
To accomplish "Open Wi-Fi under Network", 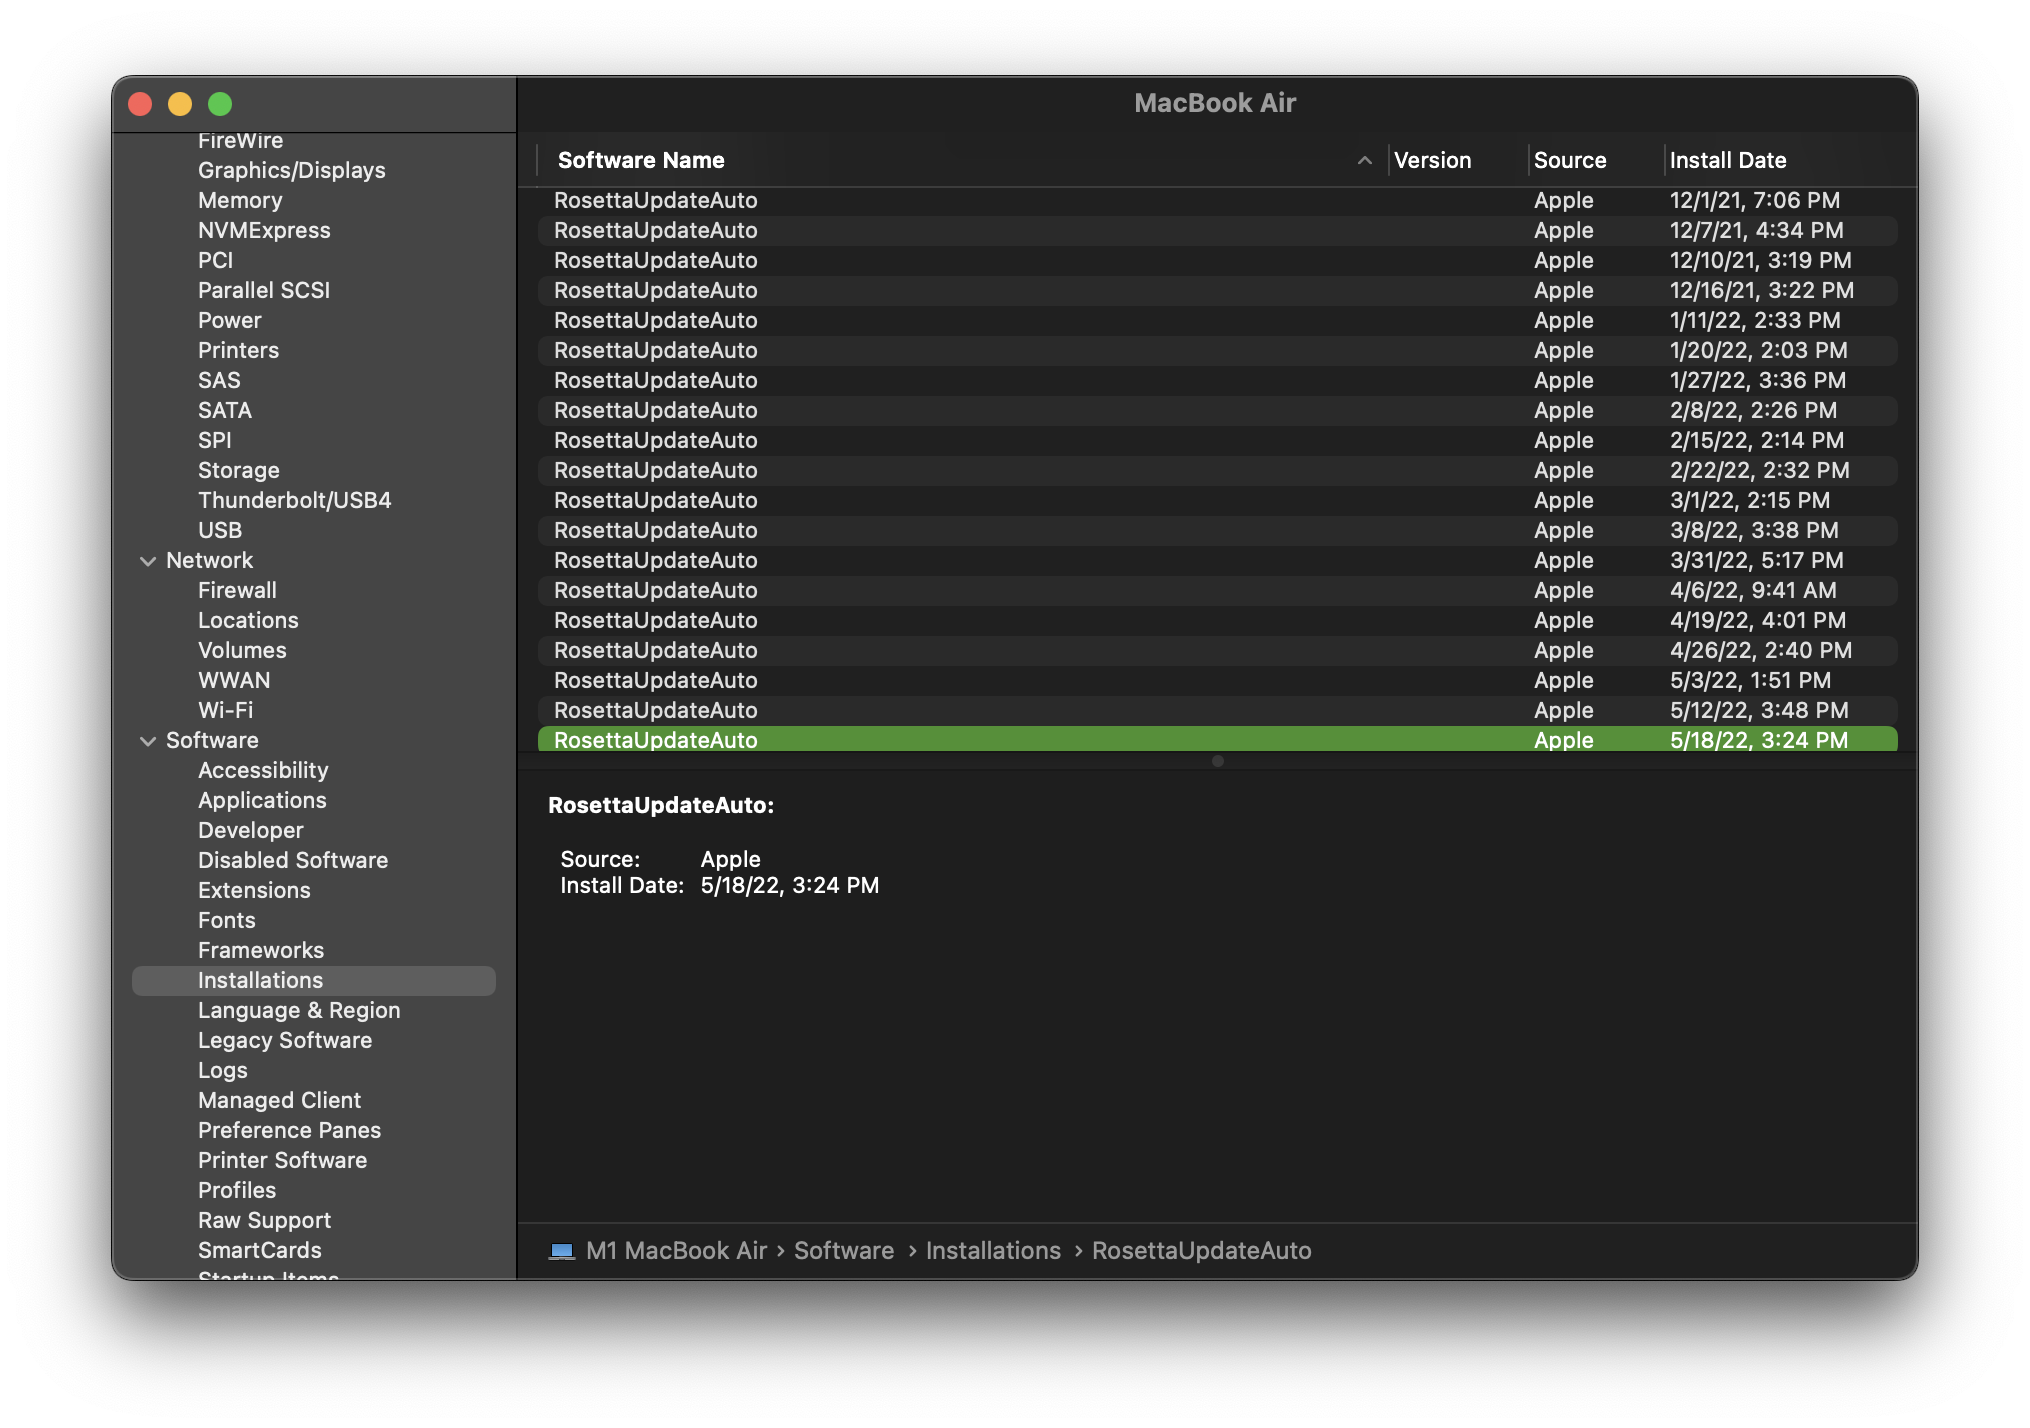I will point(225,711).
